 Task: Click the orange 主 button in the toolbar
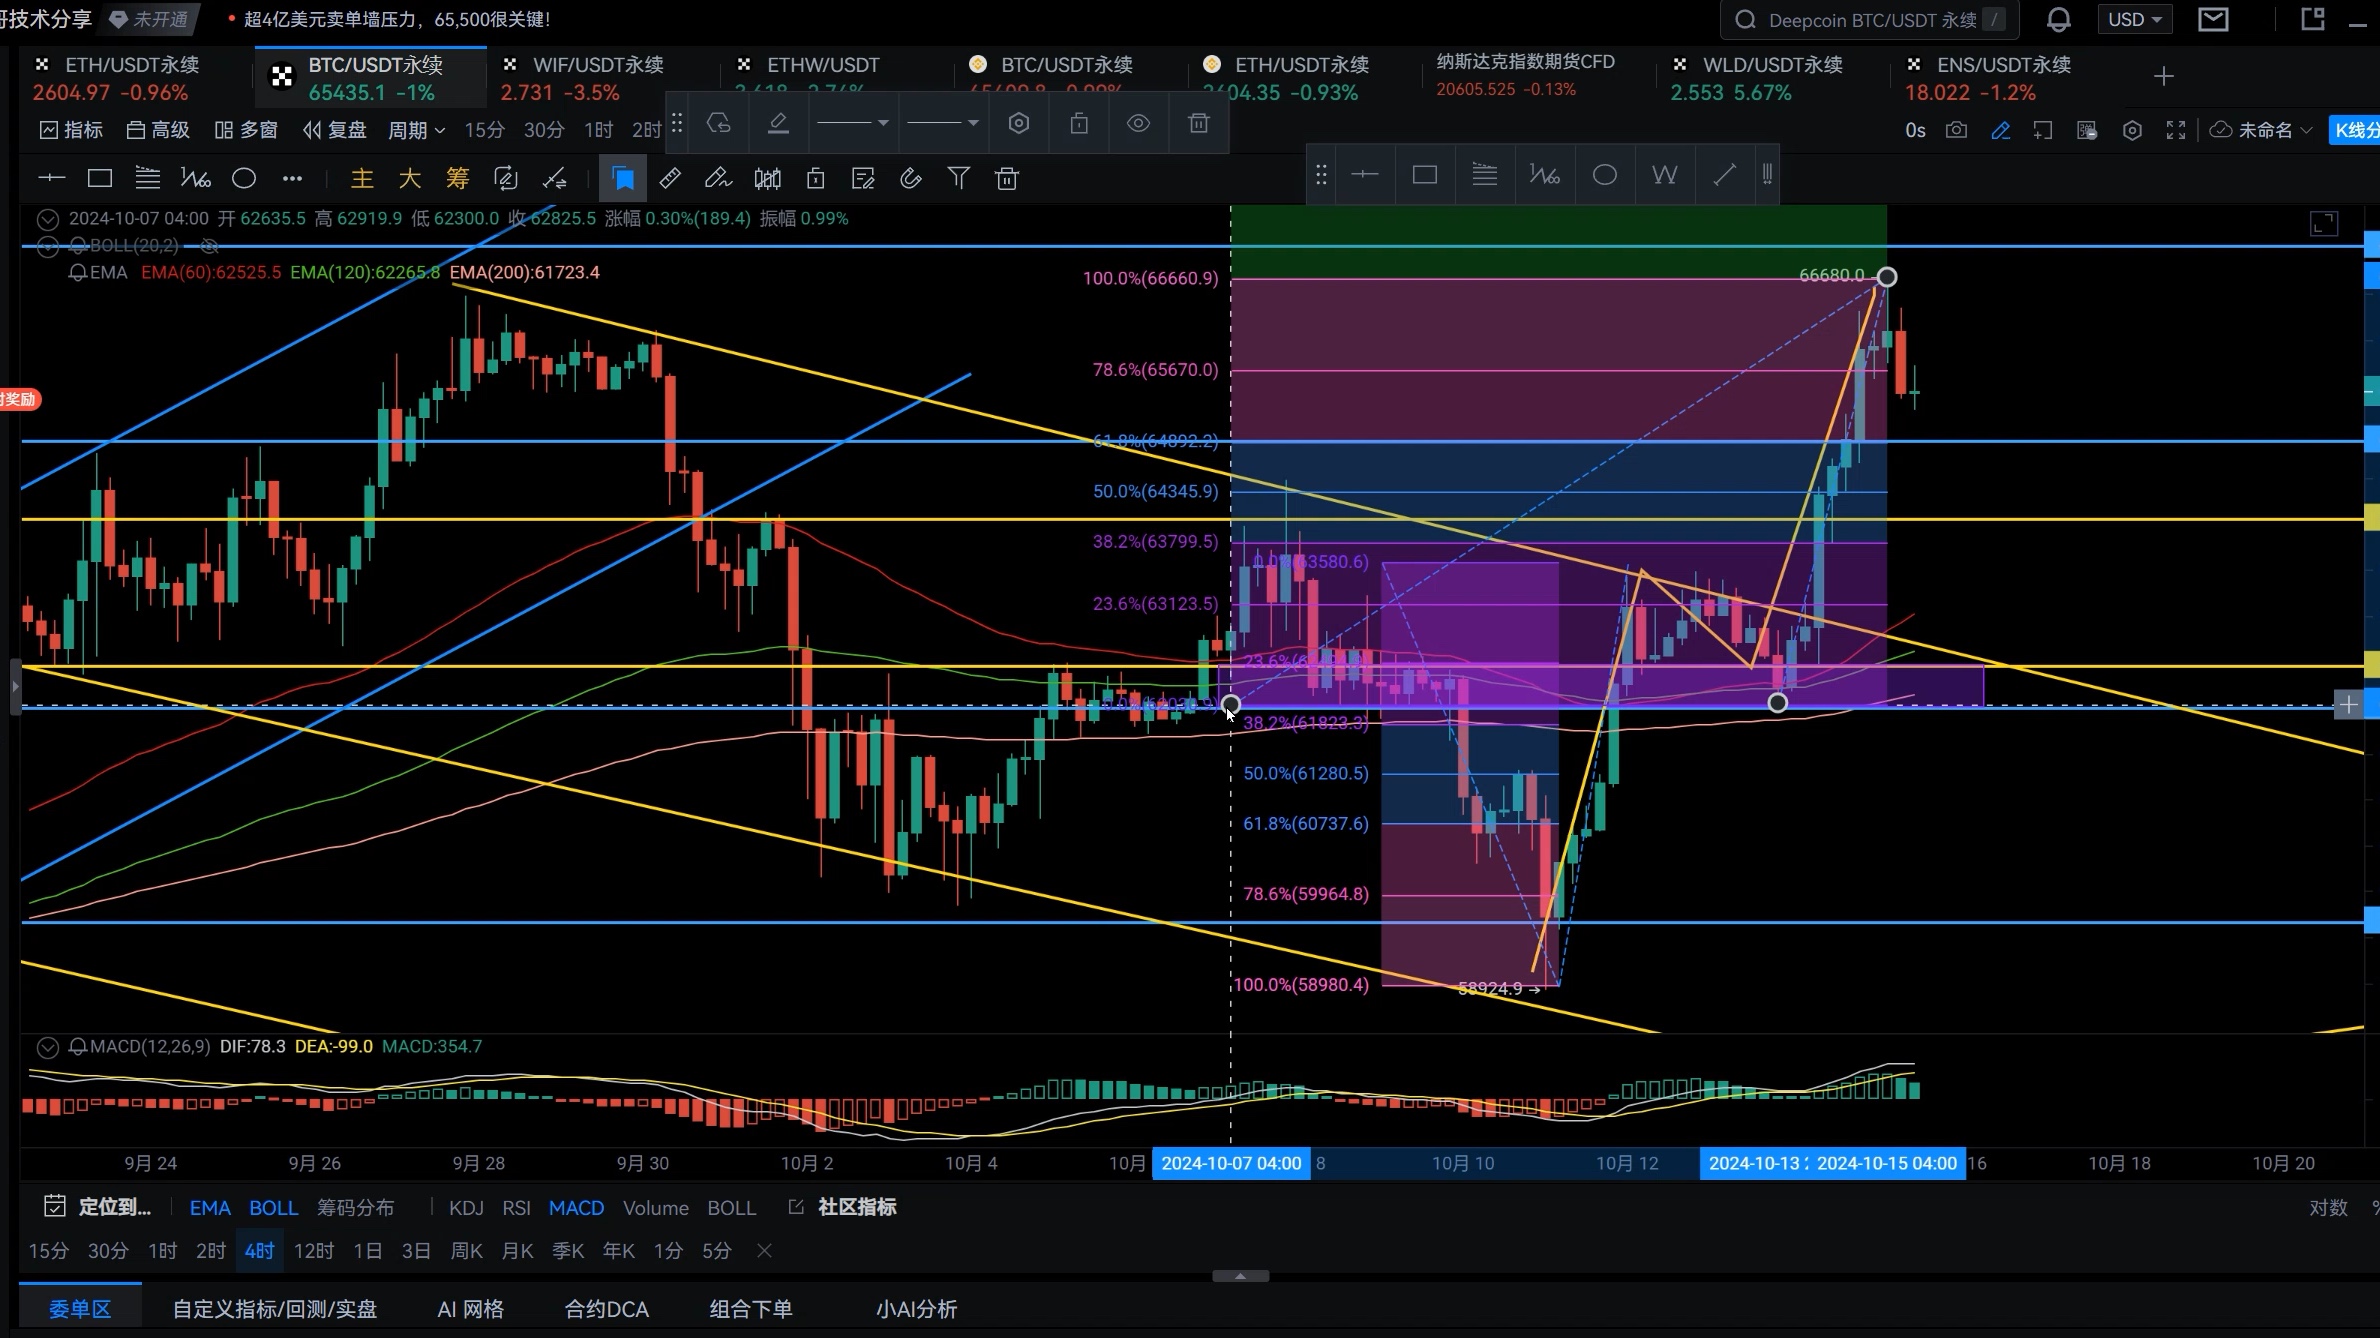click(x=362, y=179)
